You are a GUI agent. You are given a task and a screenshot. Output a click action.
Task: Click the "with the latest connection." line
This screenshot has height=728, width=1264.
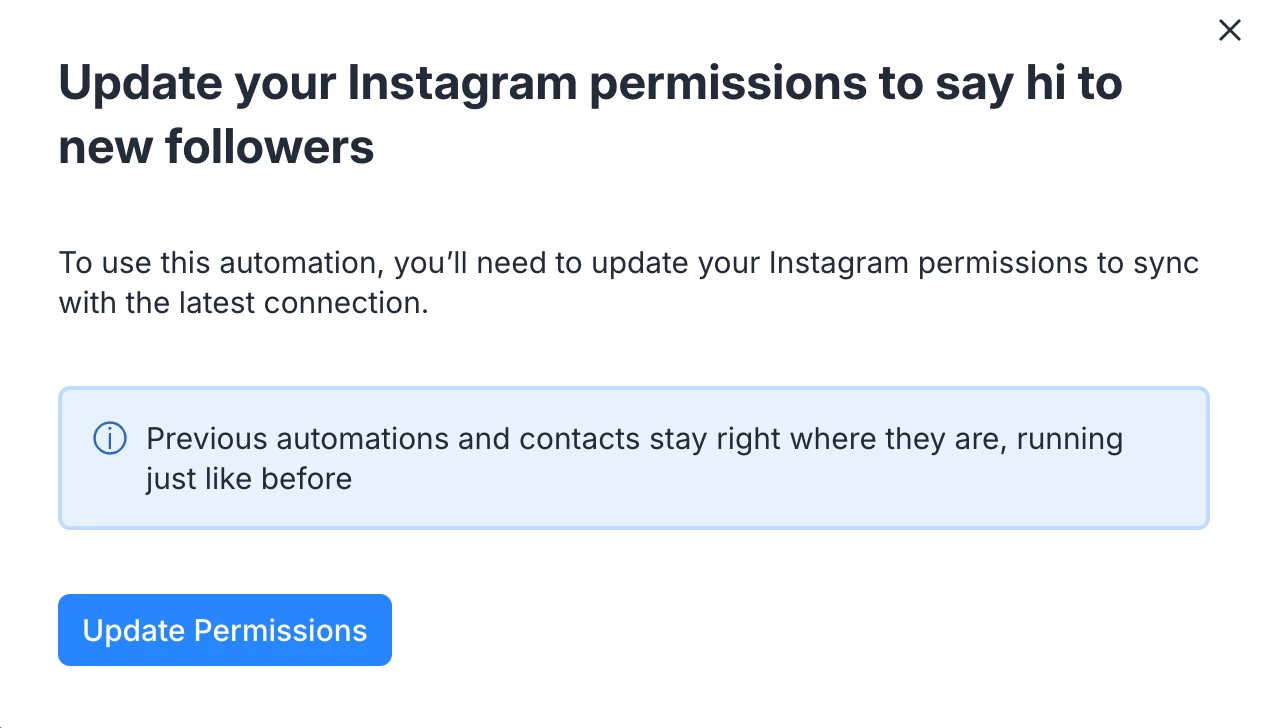tap(243, 303)
